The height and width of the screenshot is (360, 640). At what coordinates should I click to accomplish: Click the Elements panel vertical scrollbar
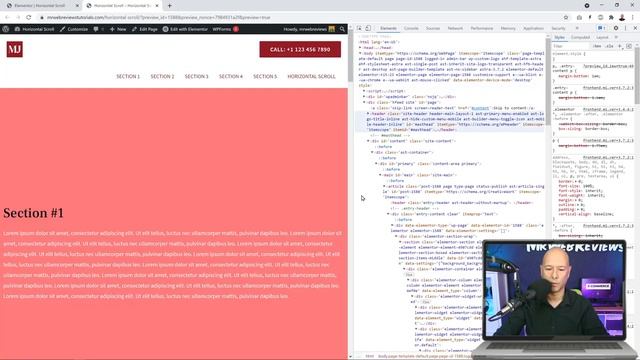[x=548, y=82]
